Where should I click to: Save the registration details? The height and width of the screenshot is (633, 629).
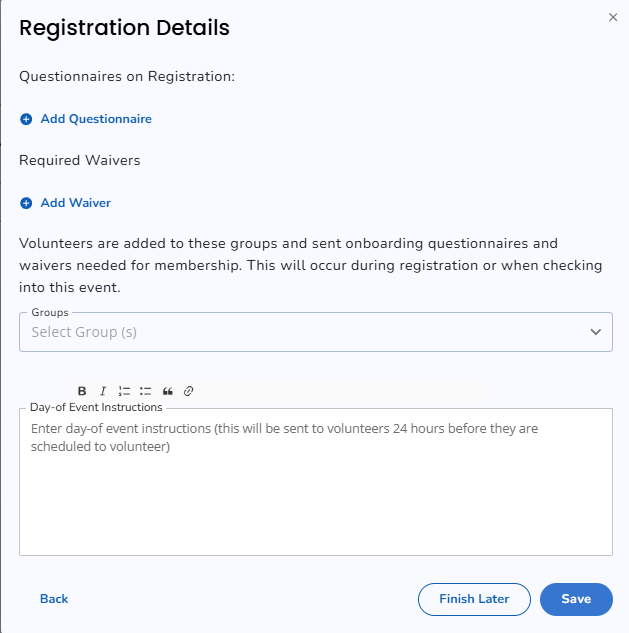[576, 599]
